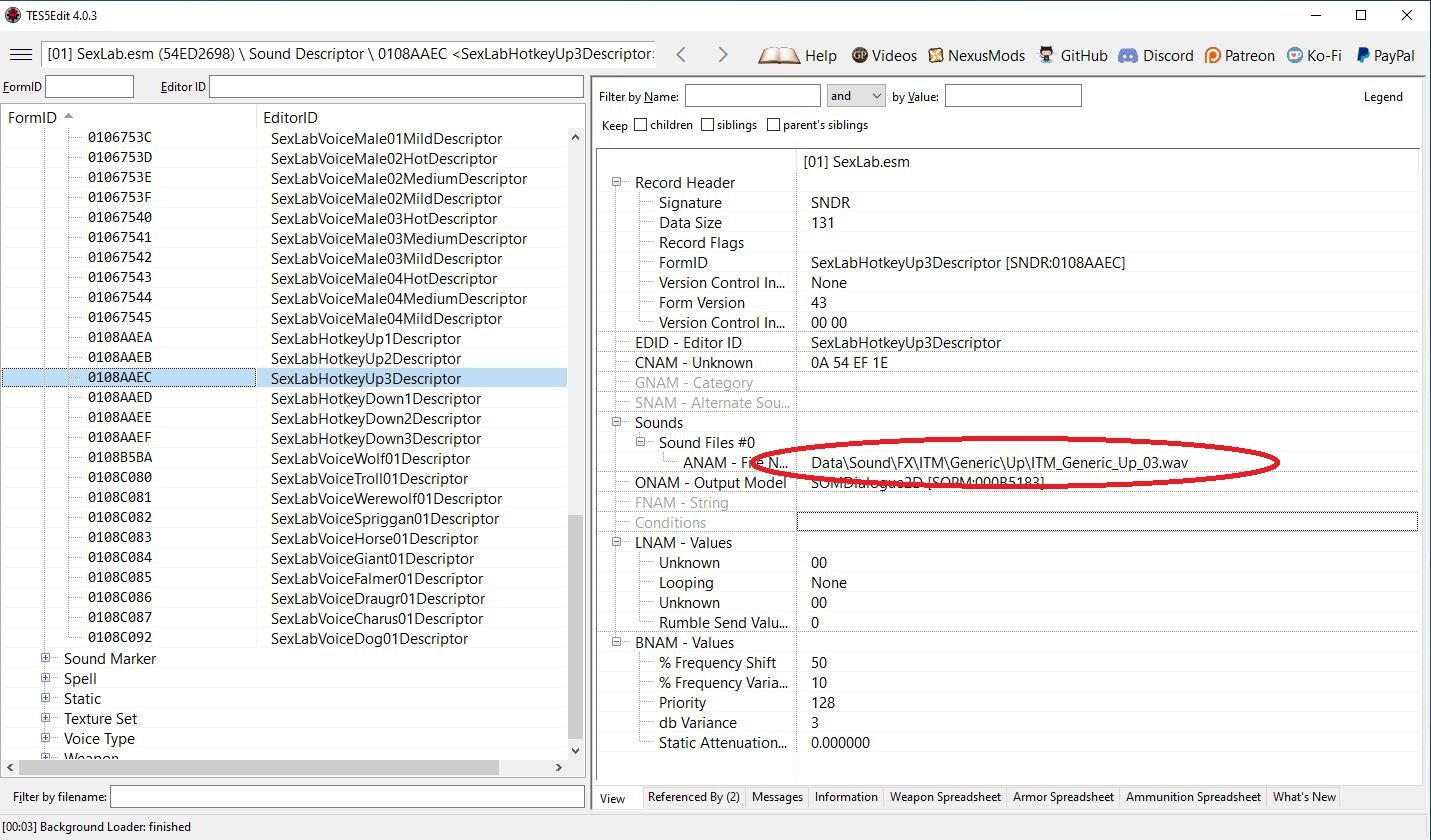The width and height of the screenshot is (1431, 840).
Task: Click the Editor ID search field
Action: coord(397,87)
